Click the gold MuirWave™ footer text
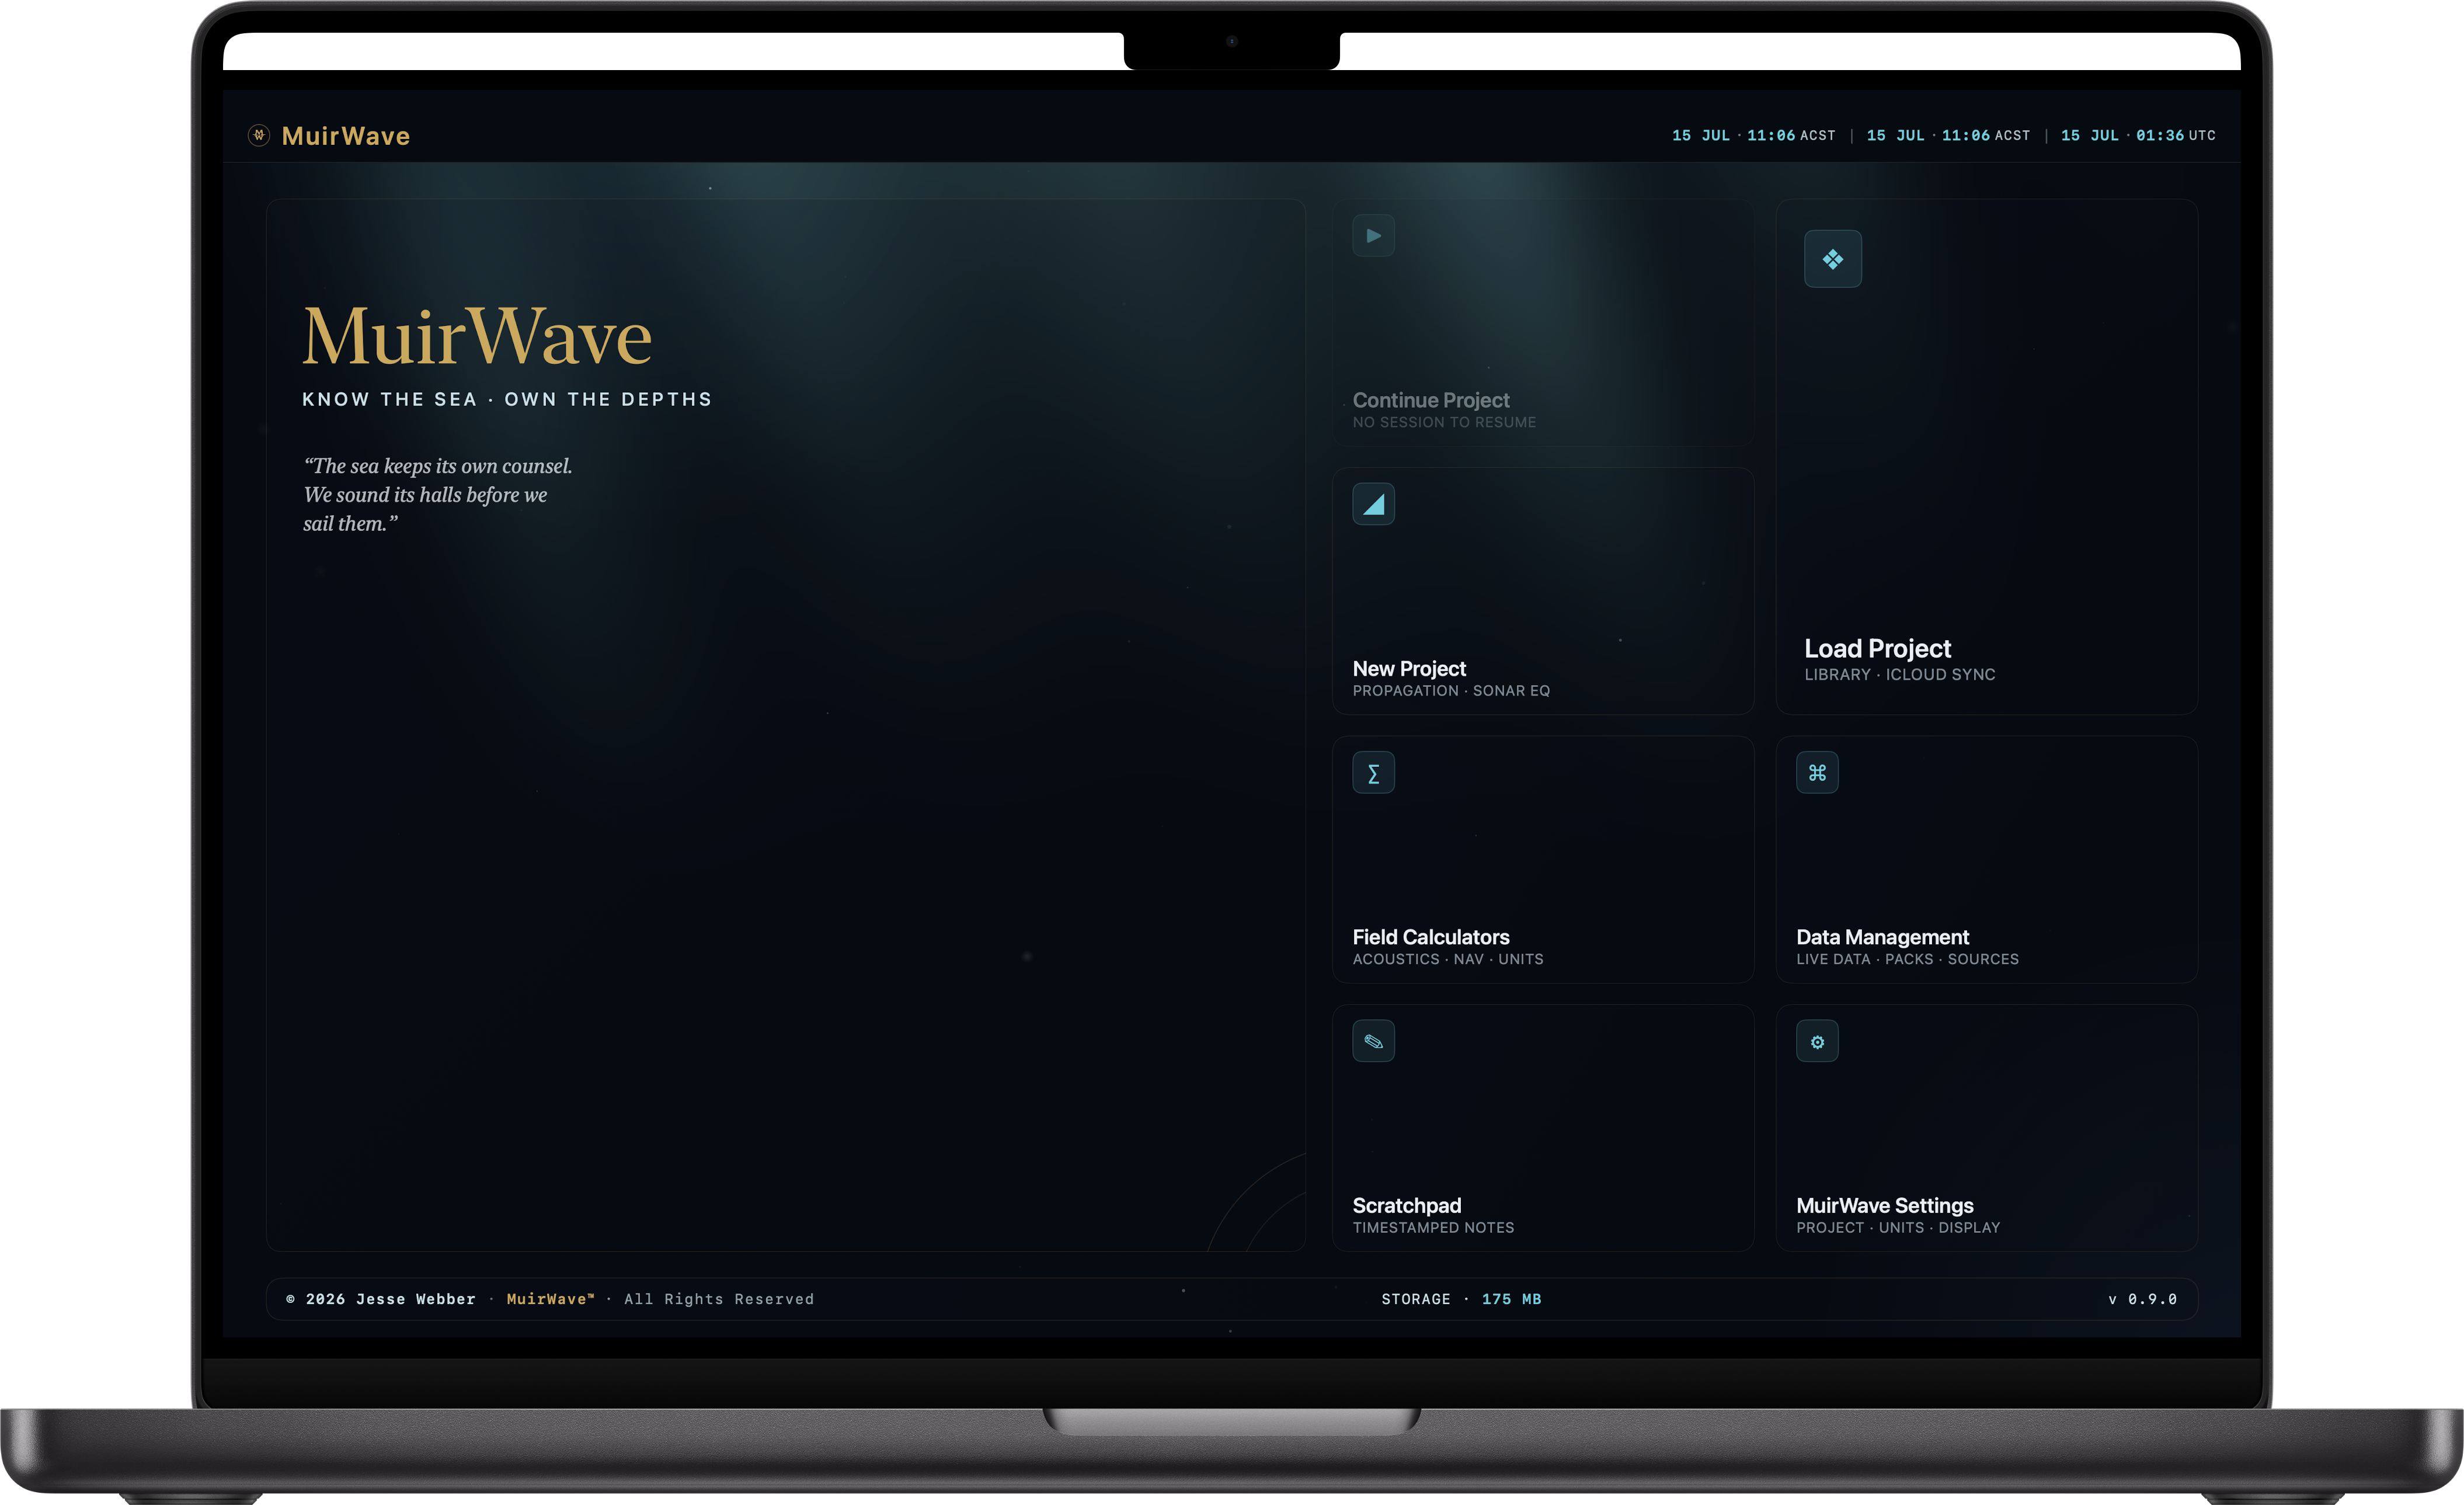The image size is (2464, 1505). click(550, 1299)
